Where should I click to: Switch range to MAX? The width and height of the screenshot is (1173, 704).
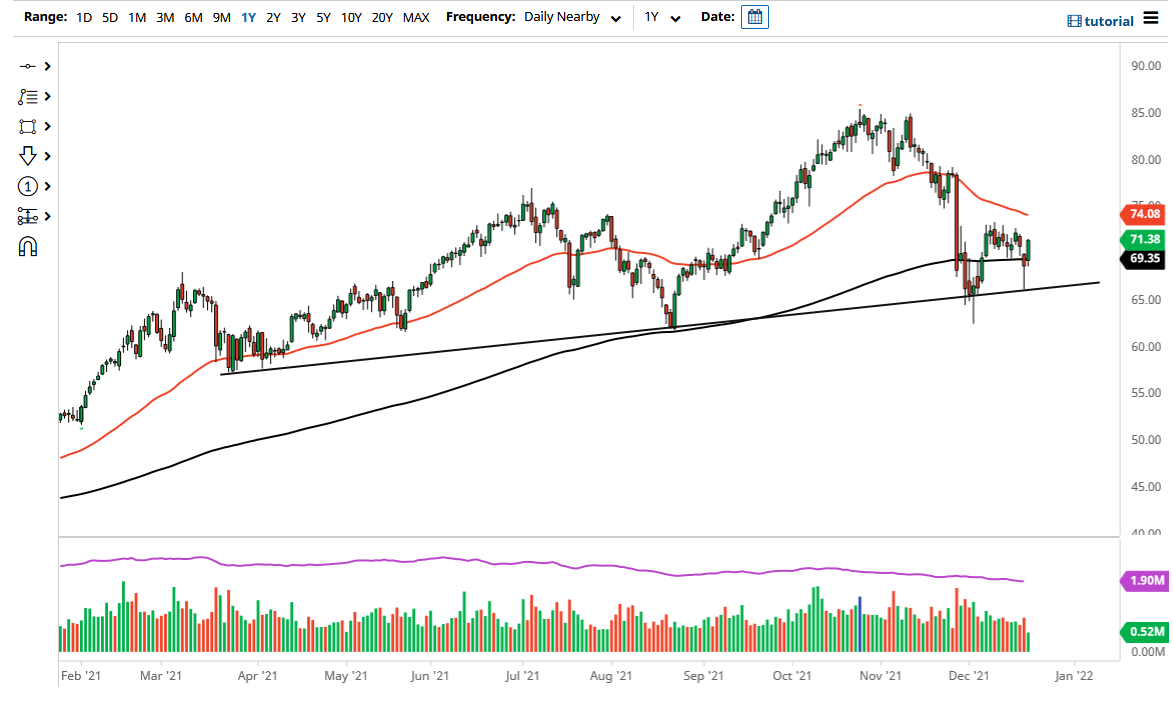(416, 17)
